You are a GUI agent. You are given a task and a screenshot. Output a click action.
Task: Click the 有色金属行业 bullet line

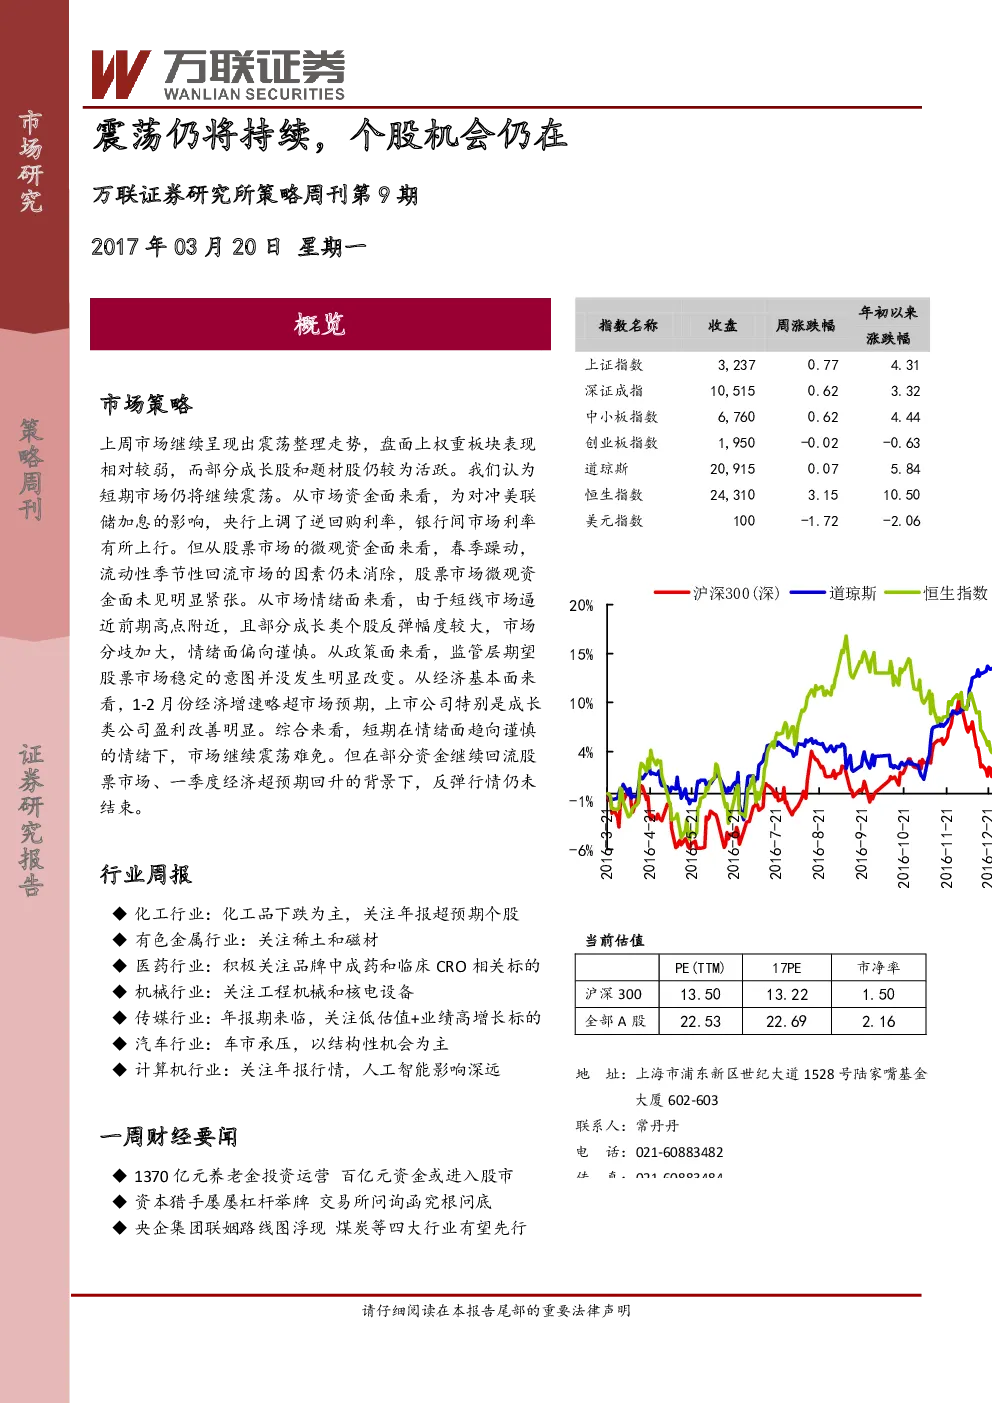[x=246, y=940]
